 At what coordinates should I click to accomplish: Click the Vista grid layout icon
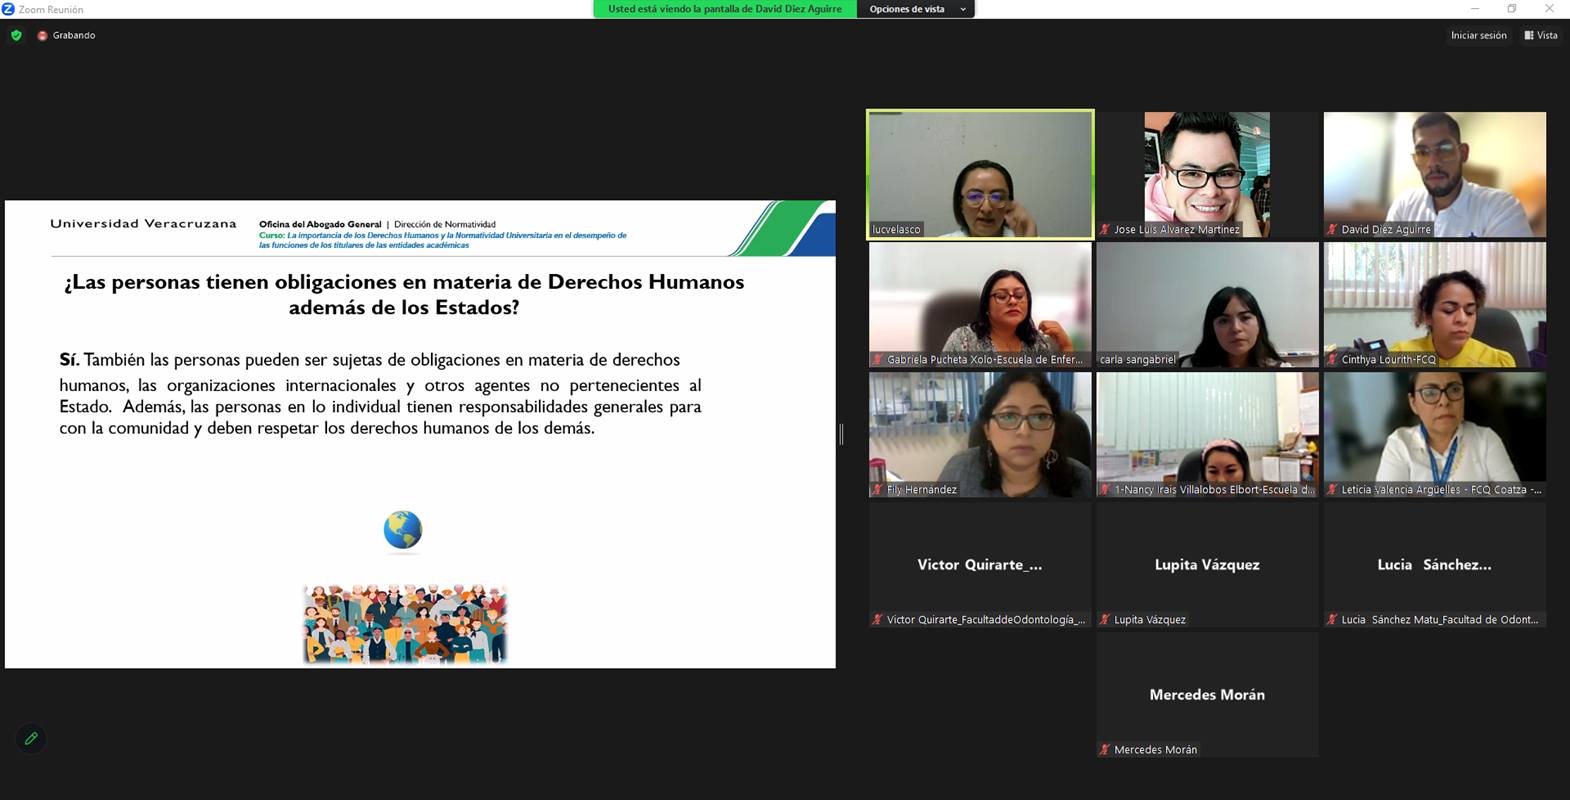[x=1529, y=35]
